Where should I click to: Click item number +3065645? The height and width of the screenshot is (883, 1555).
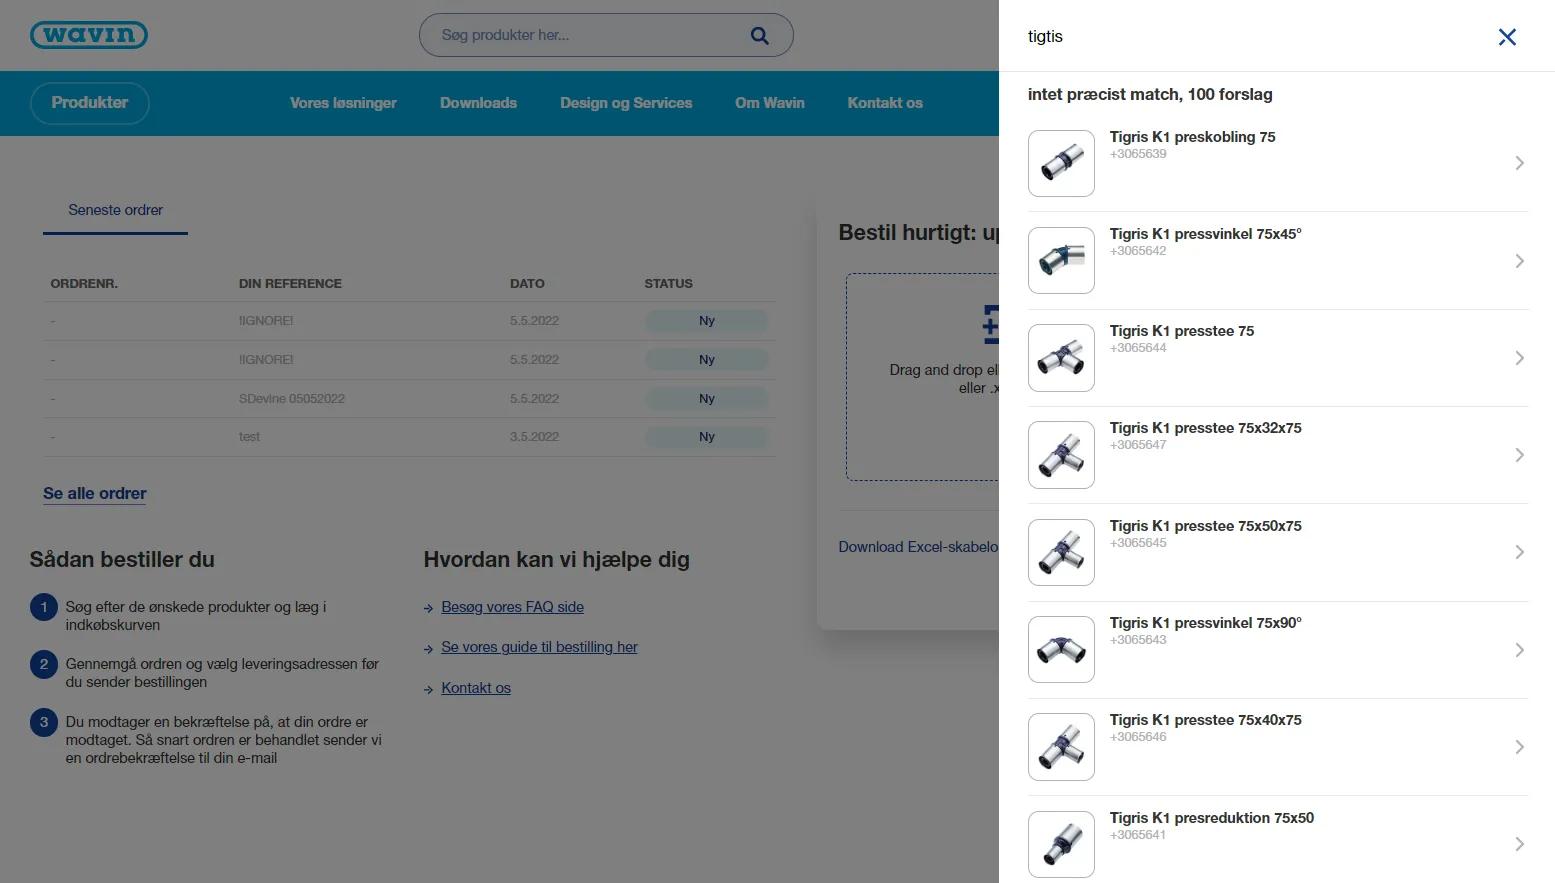[x=1138, y=543]
